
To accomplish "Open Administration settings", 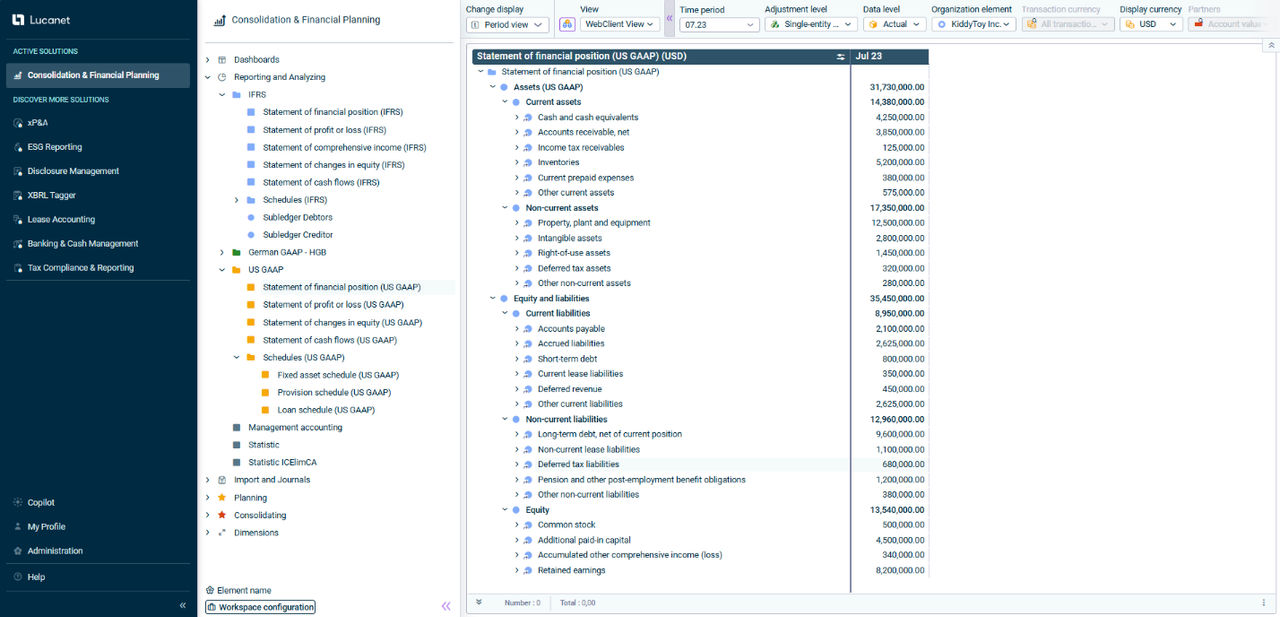I will [55, 551].
